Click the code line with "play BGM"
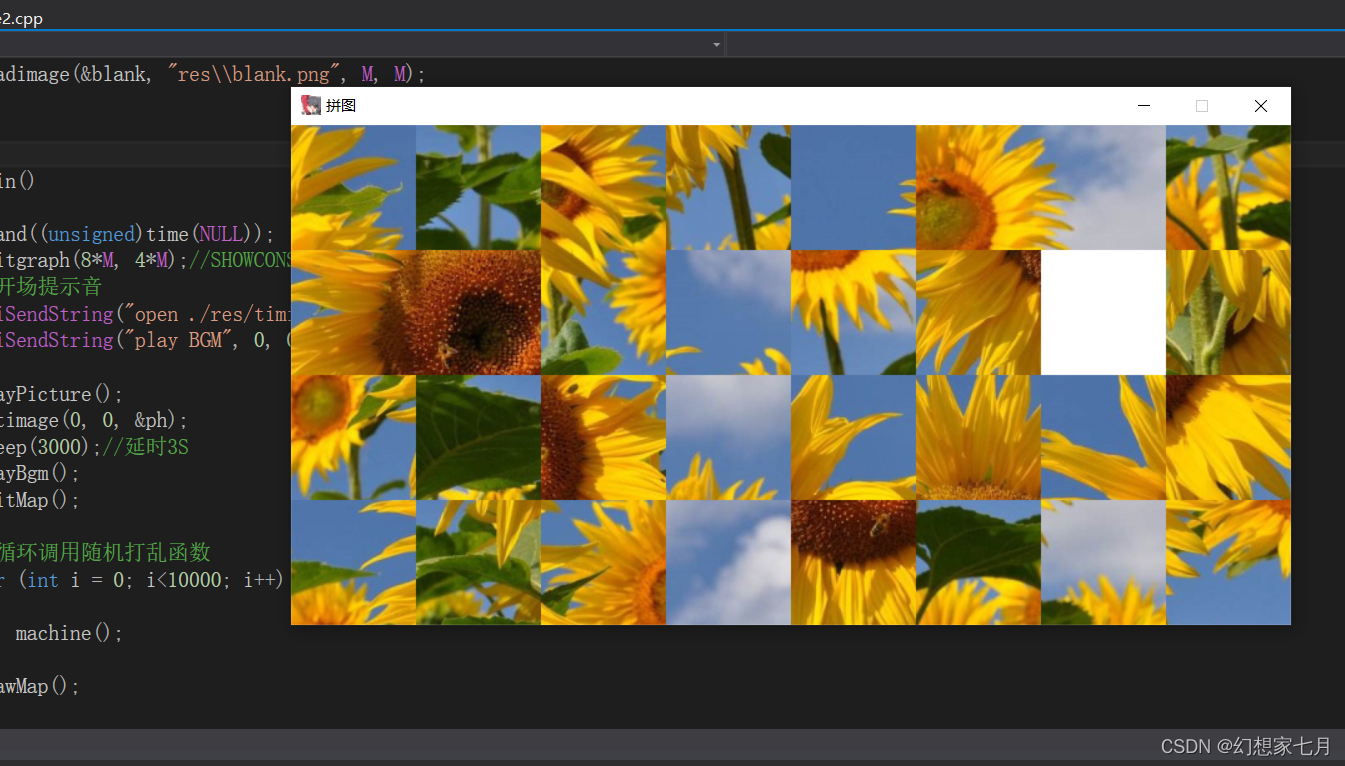The image size is (1345, 766). click(146, 340)
